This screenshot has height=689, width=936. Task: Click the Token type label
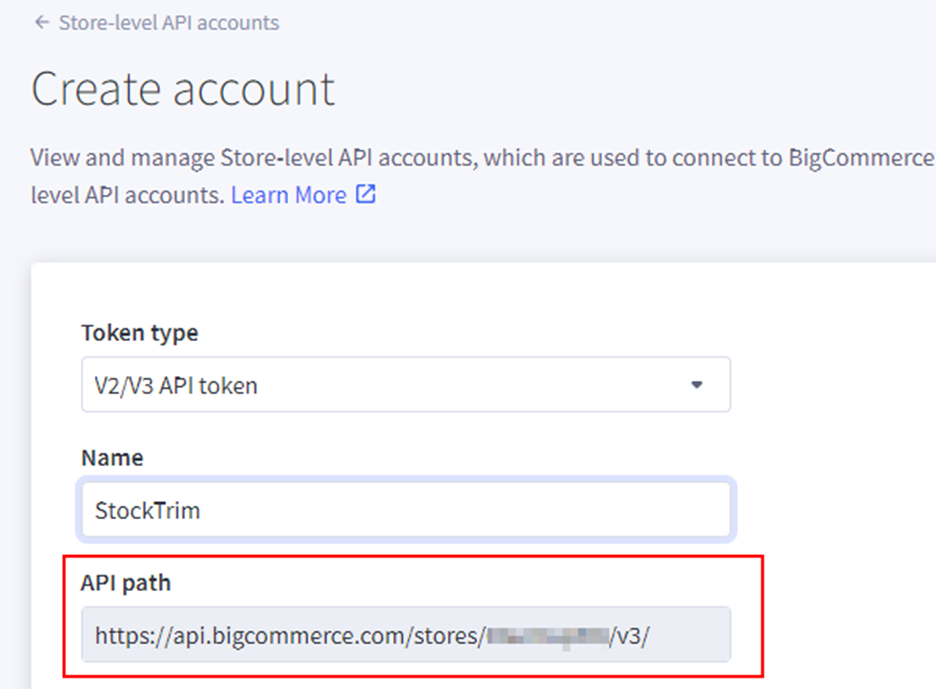pyautogui.click(x=139, y=333)
